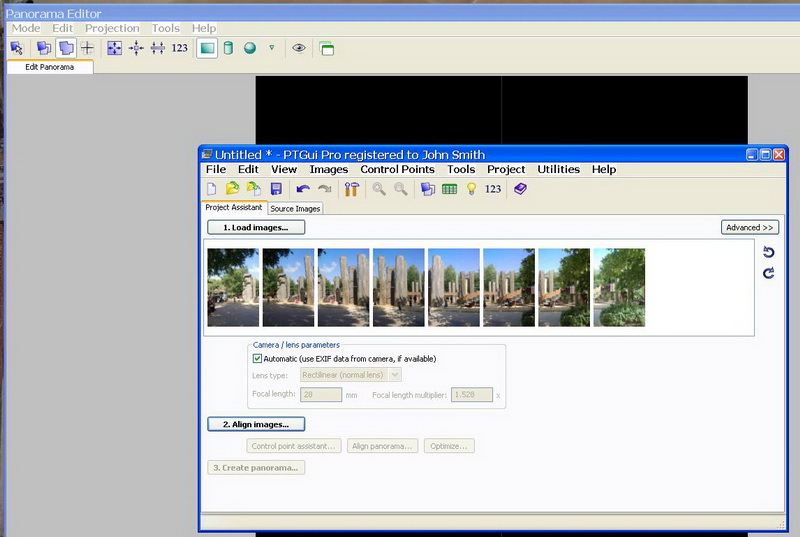This screenshot has height=537, width=800.
Task: Open the control point table icon
Action: (449, 189)
